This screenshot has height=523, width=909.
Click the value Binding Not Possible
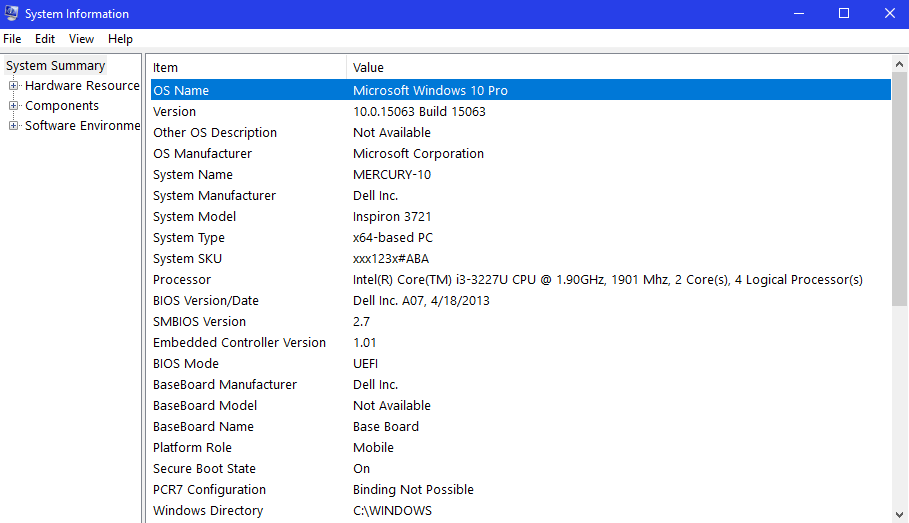pos(413,489)
